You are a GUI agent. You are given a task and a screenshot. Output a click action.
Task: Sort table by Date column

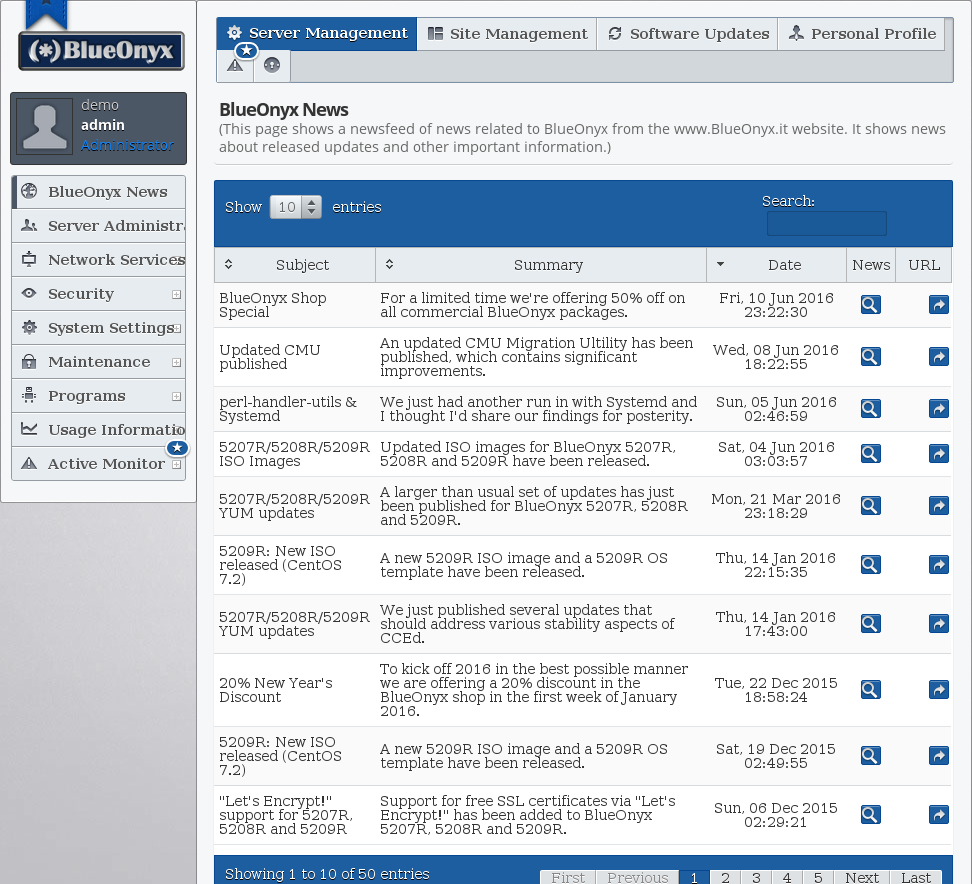tap(776, 265)
